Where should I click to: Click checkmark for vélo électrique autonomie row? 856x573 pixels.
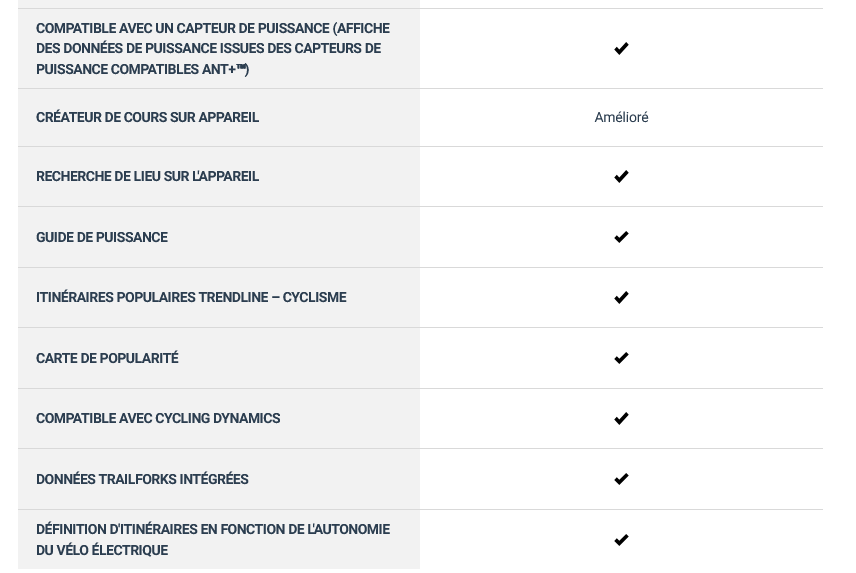pos(621,540)
